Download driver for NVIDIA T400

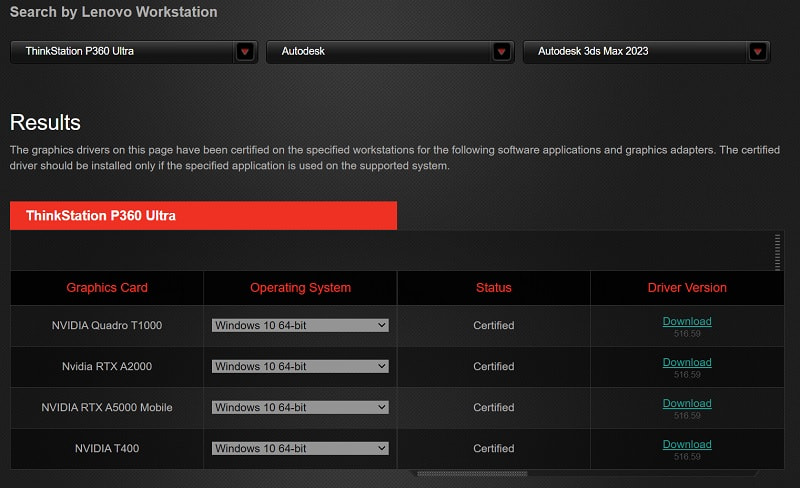click(x=687, y=444)
